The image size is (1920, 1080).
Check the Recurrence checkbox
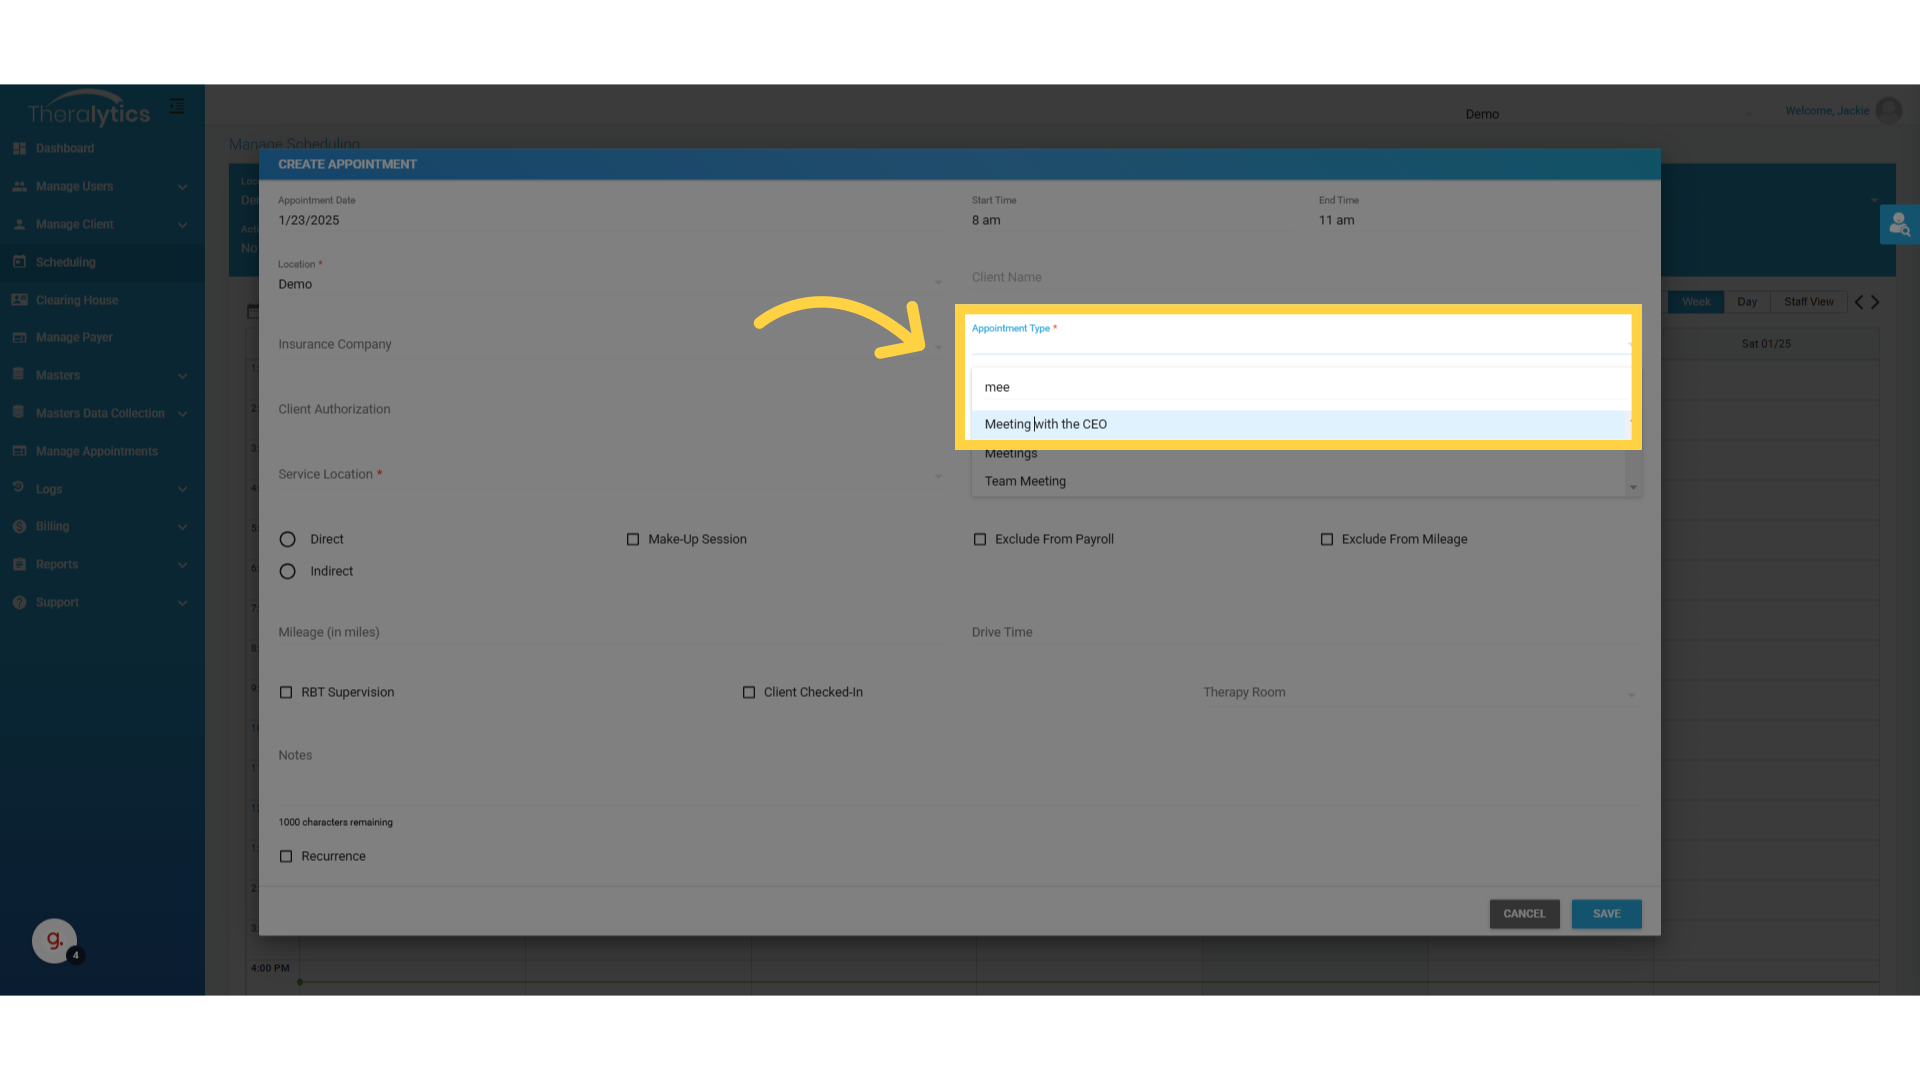coord(286,857)
